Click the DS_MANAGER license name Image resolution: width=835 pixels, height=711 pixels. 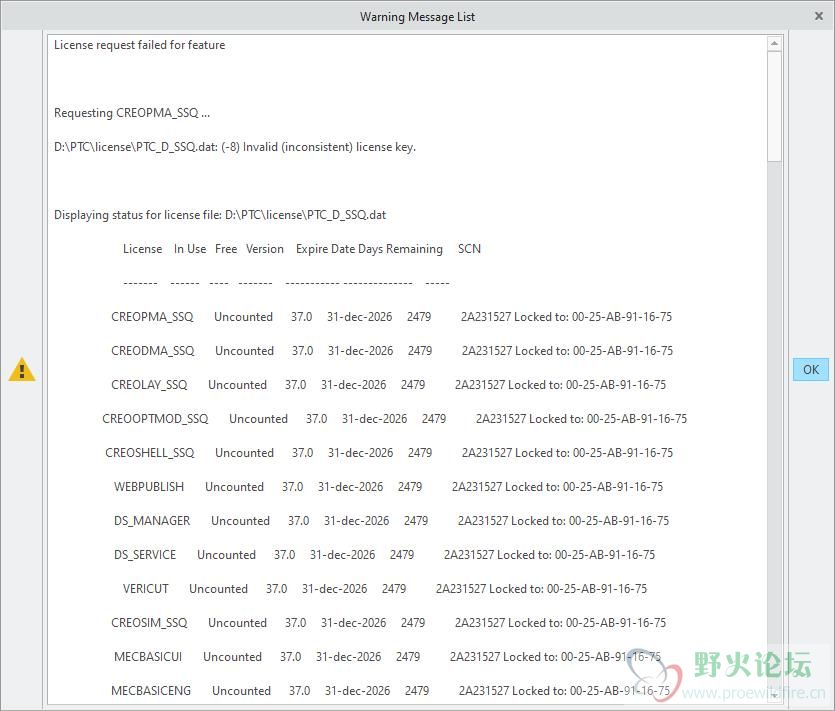point(152,521)
